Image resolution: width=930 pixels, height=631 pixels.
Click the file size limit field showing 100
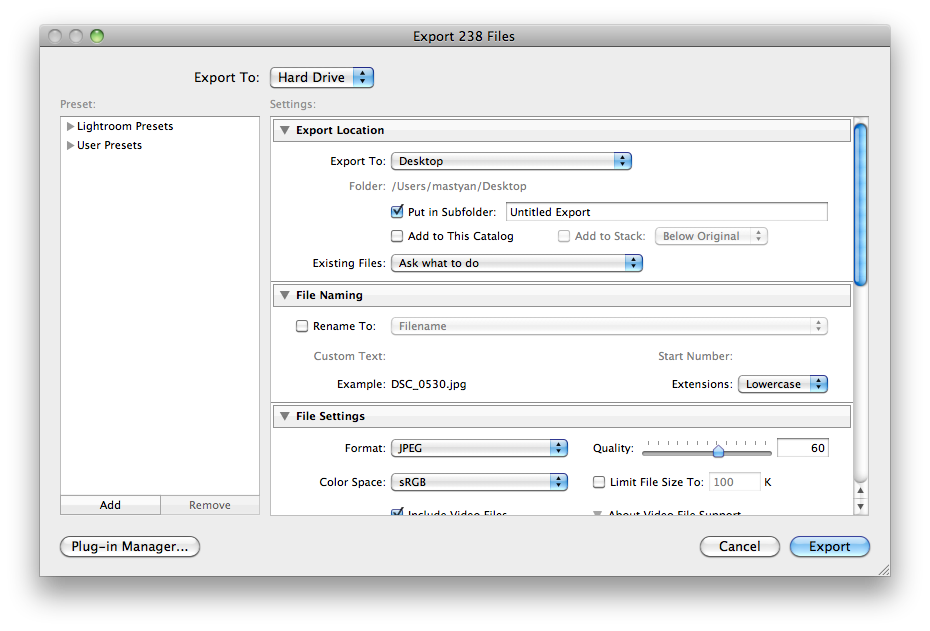point(735,482)
